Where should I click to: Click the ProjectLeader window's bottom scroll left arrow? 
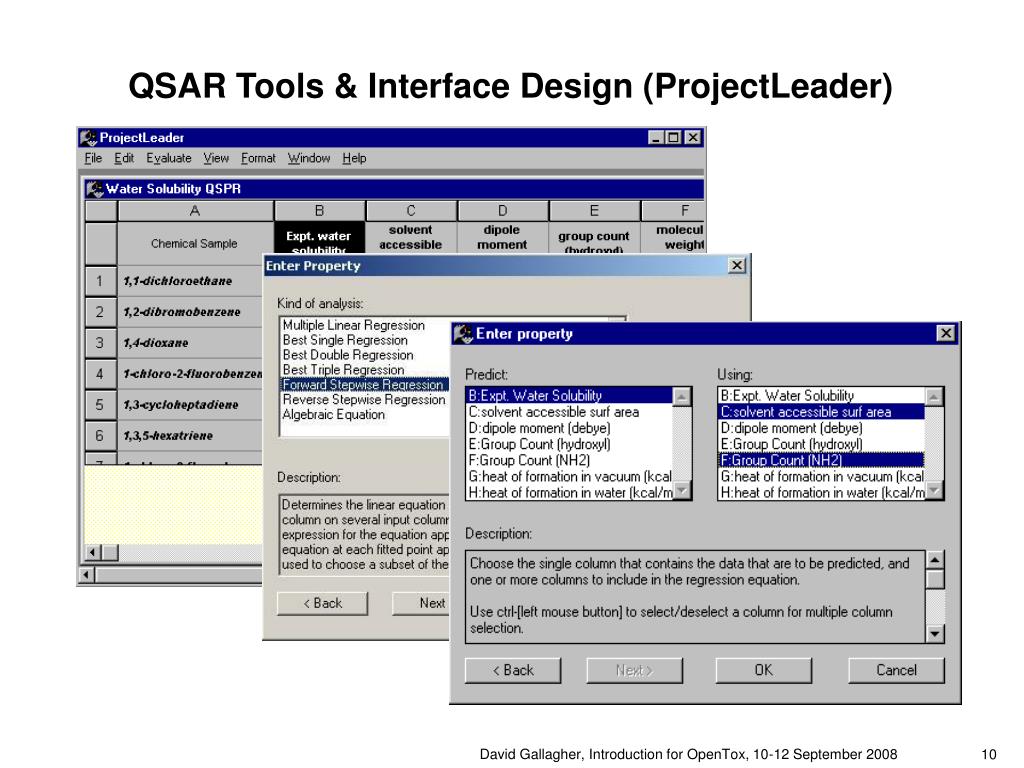tap(86, 575)
